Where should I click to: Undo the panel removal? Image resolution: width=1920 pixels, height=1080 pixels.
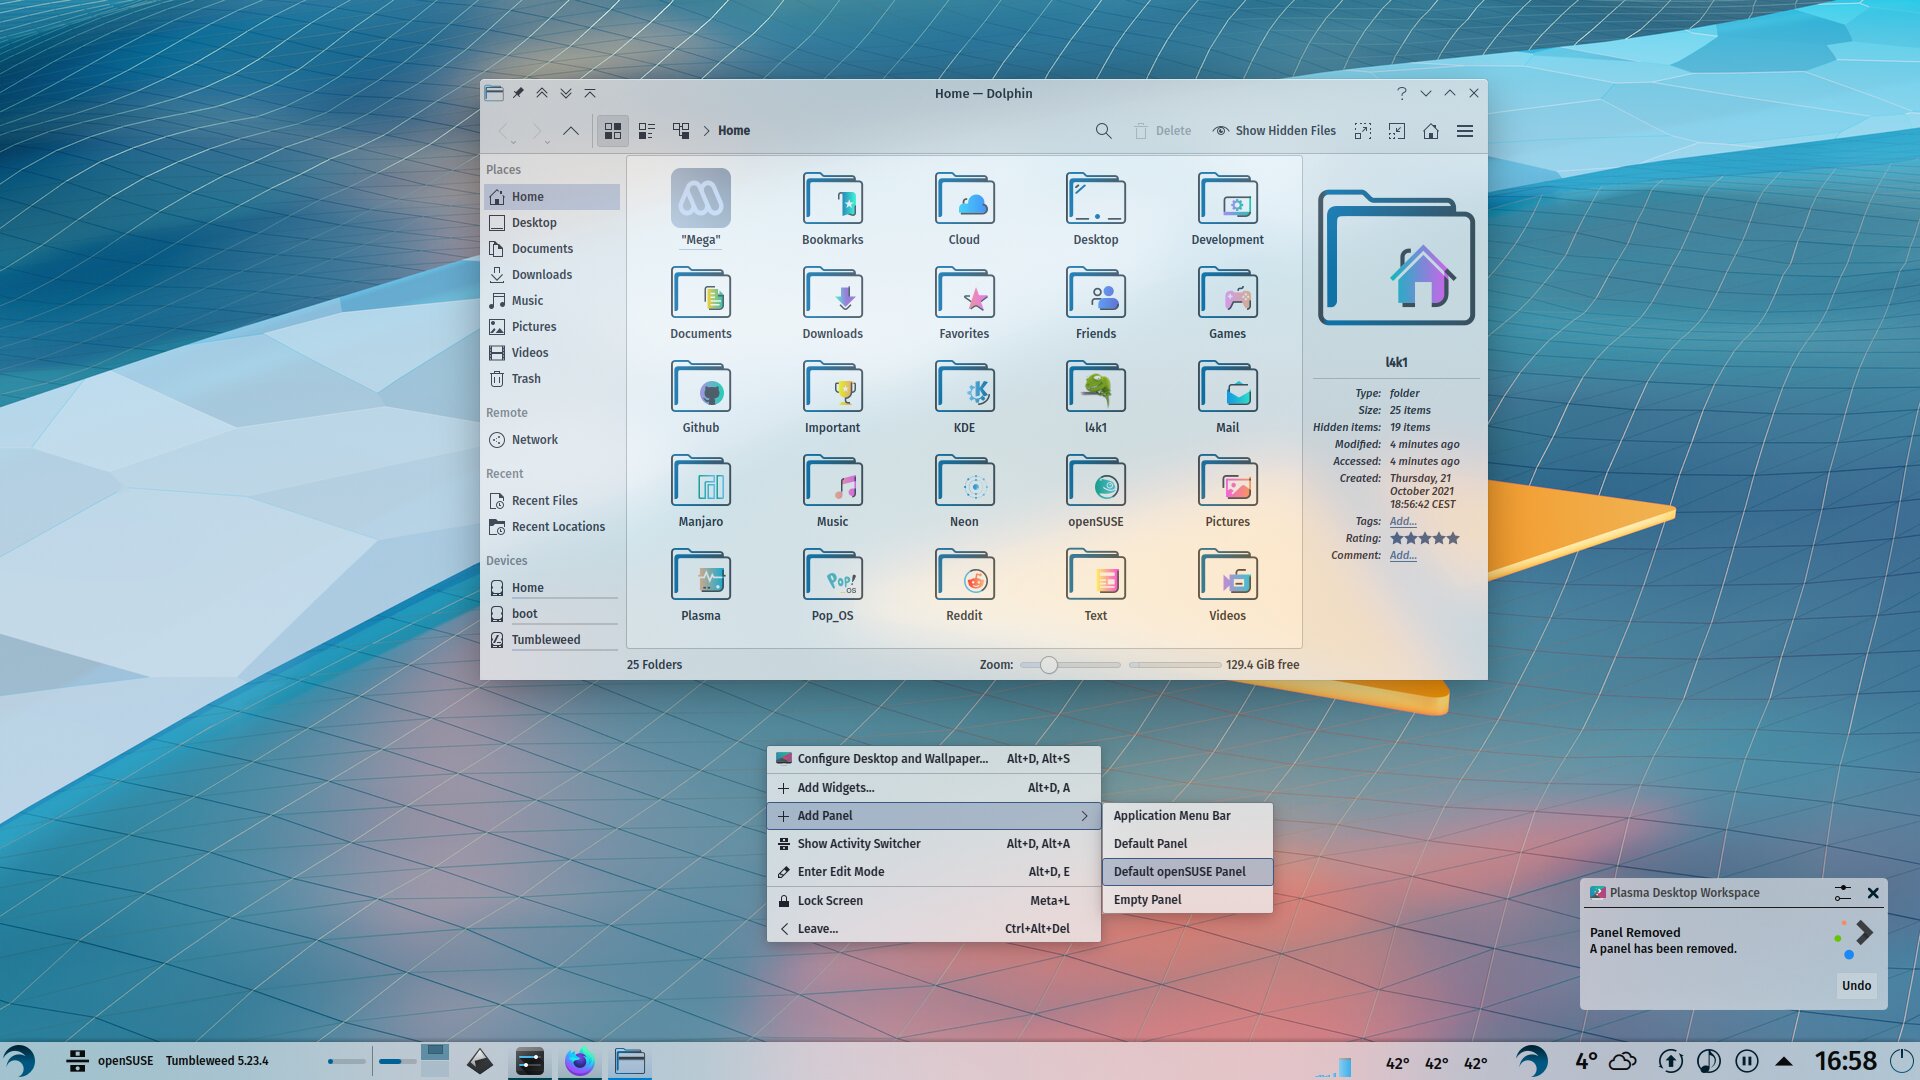point(1856,986)
